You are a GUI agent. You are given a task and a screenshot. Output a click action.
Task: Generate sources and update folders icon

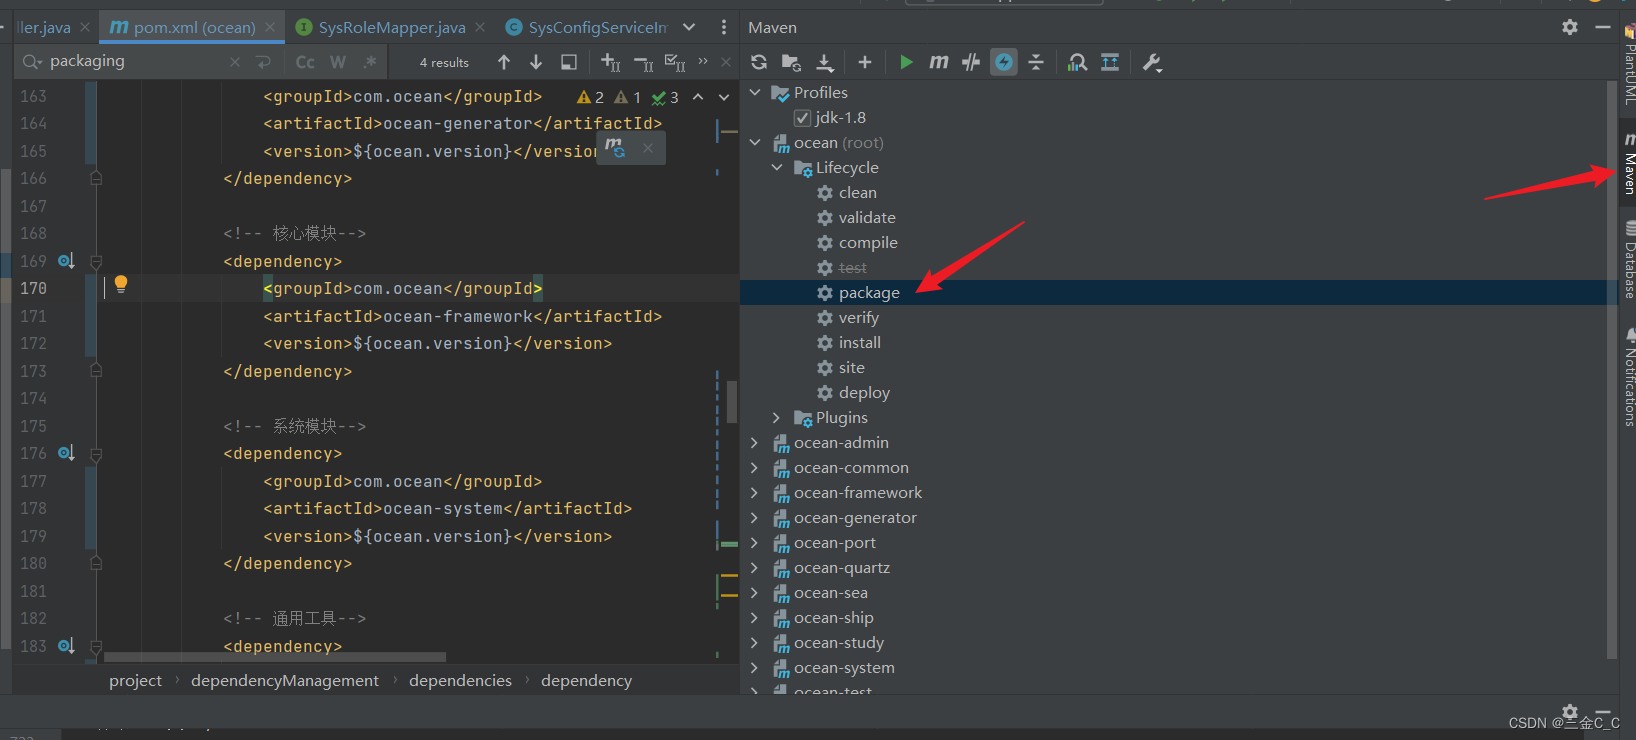click(x=791, y=62)
